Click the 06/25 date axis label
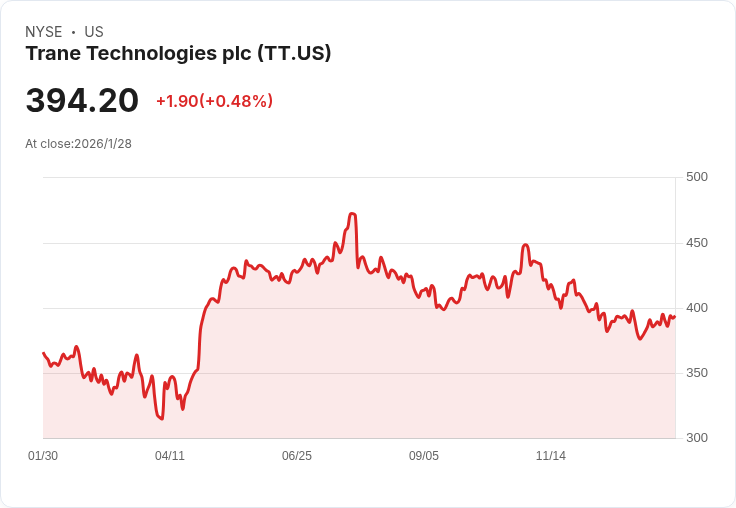Screen dimensions: 736x508 (x=297, y=456)
